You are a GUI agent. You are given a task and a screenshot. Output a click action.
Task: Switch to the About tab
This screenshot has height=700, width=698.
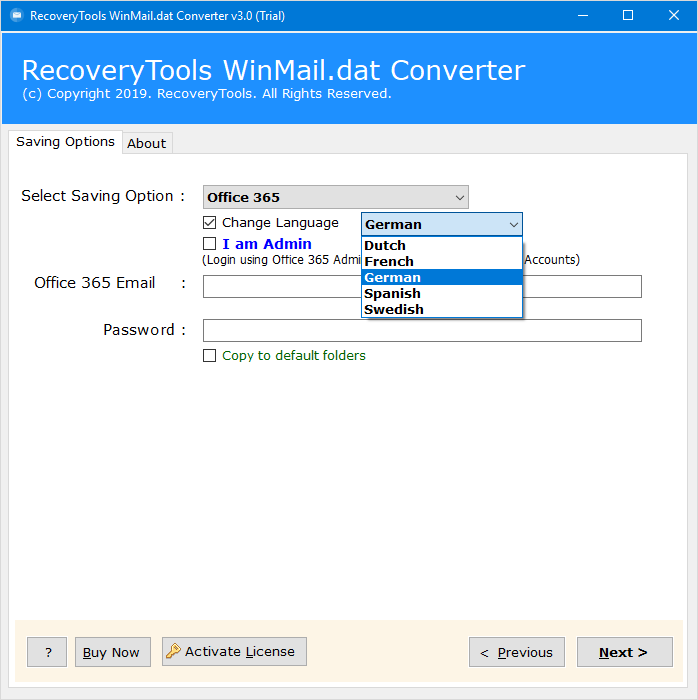147,143
